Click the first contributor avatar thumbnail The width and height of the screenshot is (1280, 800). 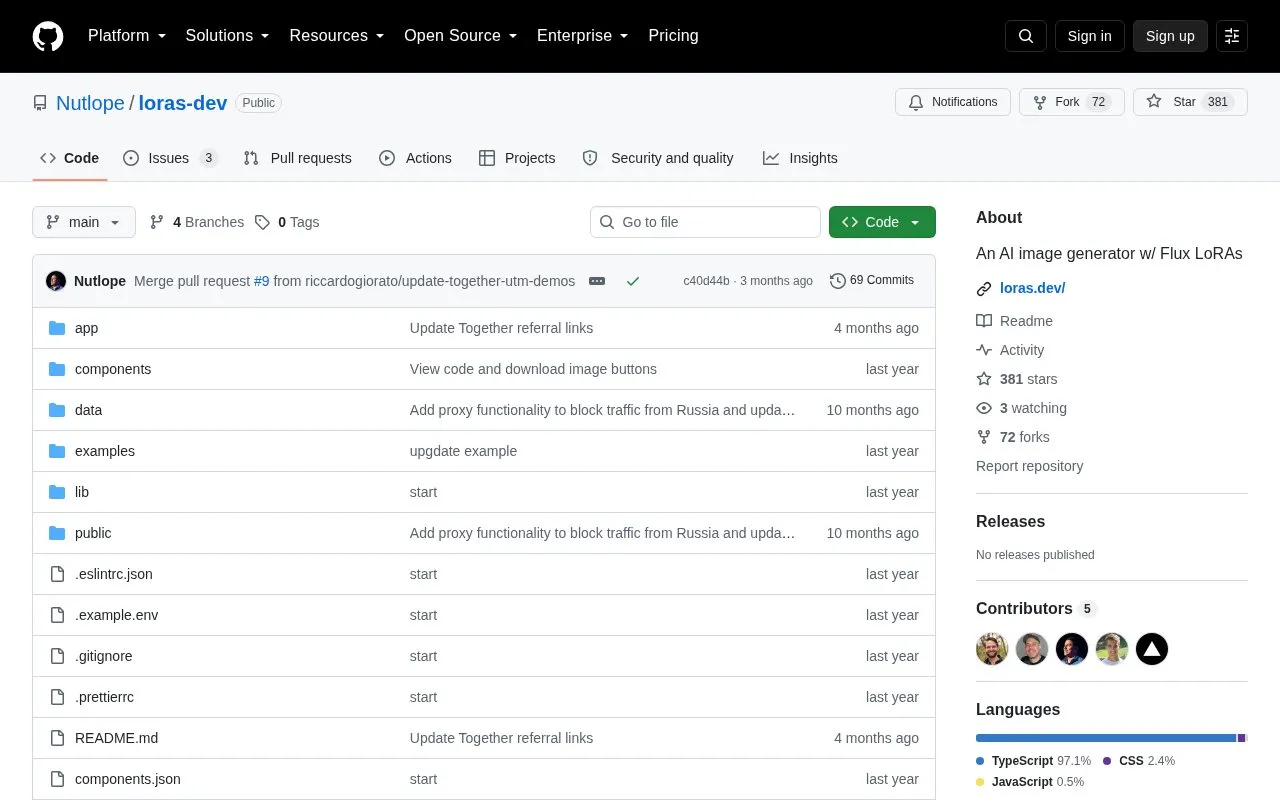click(x=992, y=649)
